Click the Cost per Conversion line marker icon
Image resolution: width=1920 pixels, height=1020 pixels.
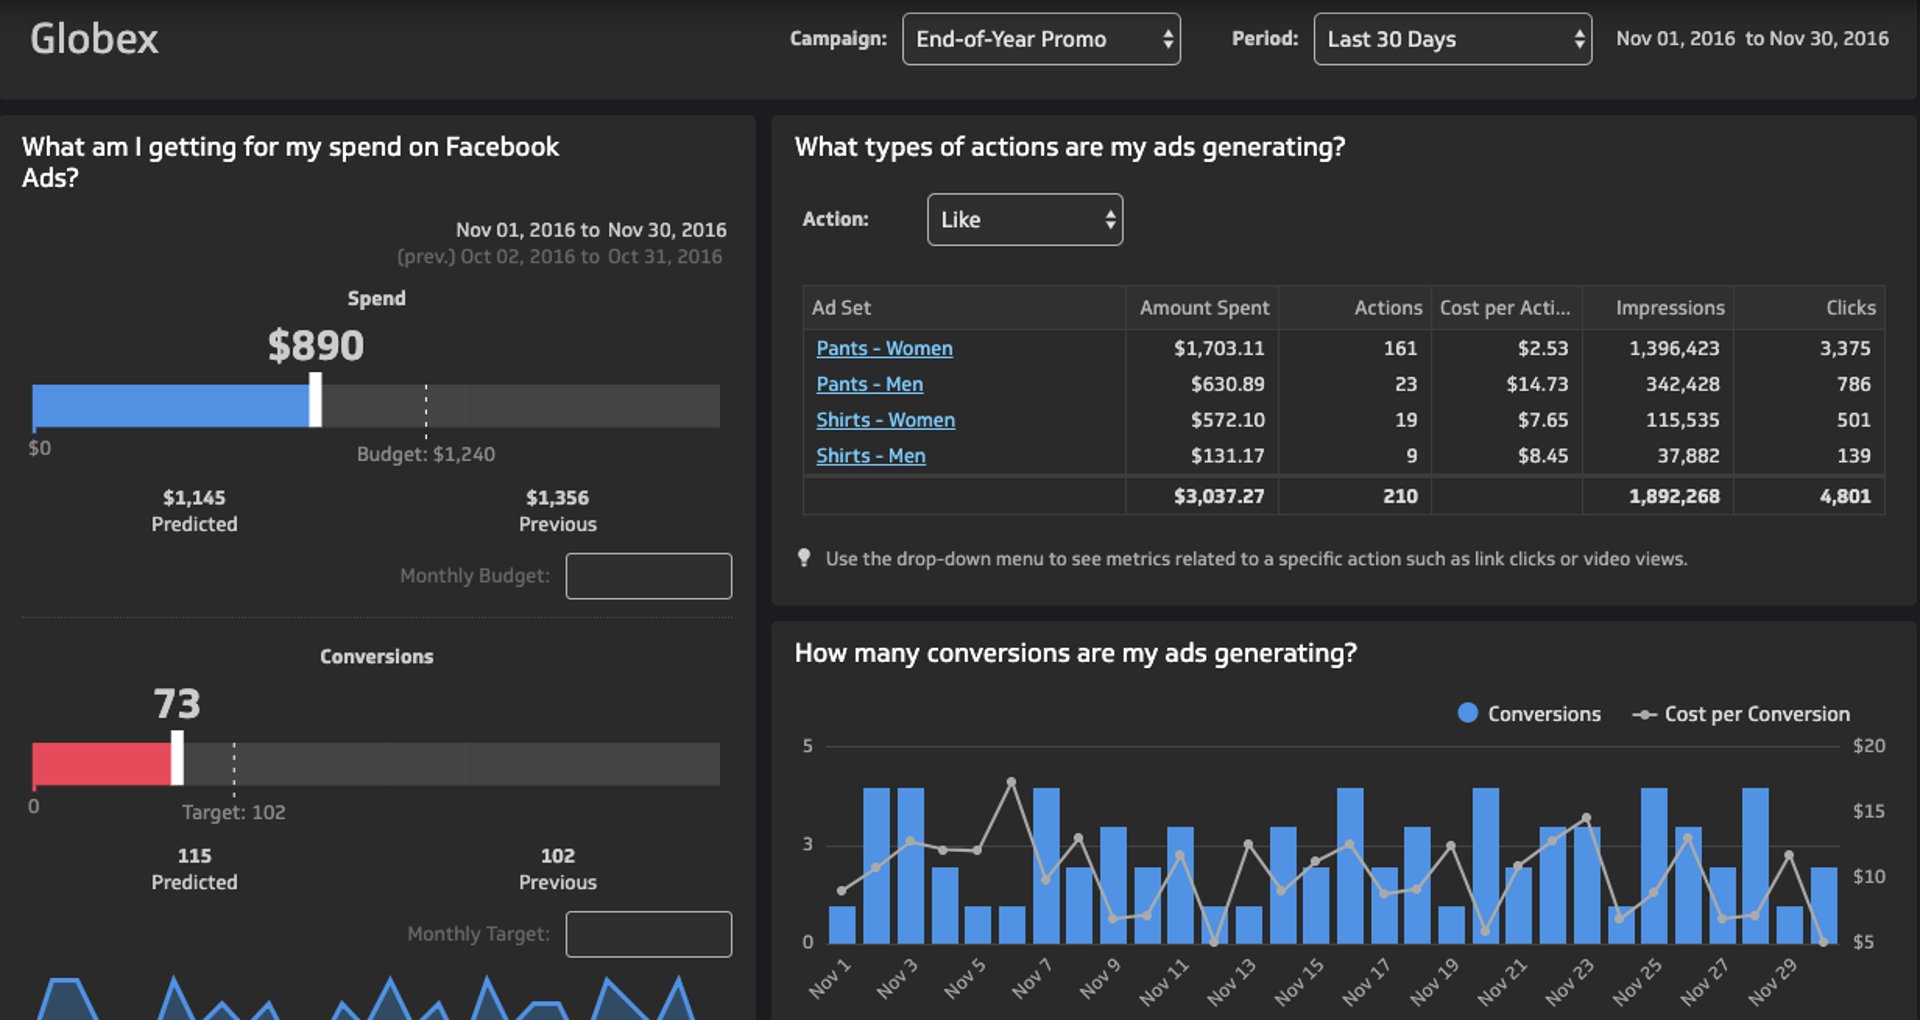(x=1643, y=713)
